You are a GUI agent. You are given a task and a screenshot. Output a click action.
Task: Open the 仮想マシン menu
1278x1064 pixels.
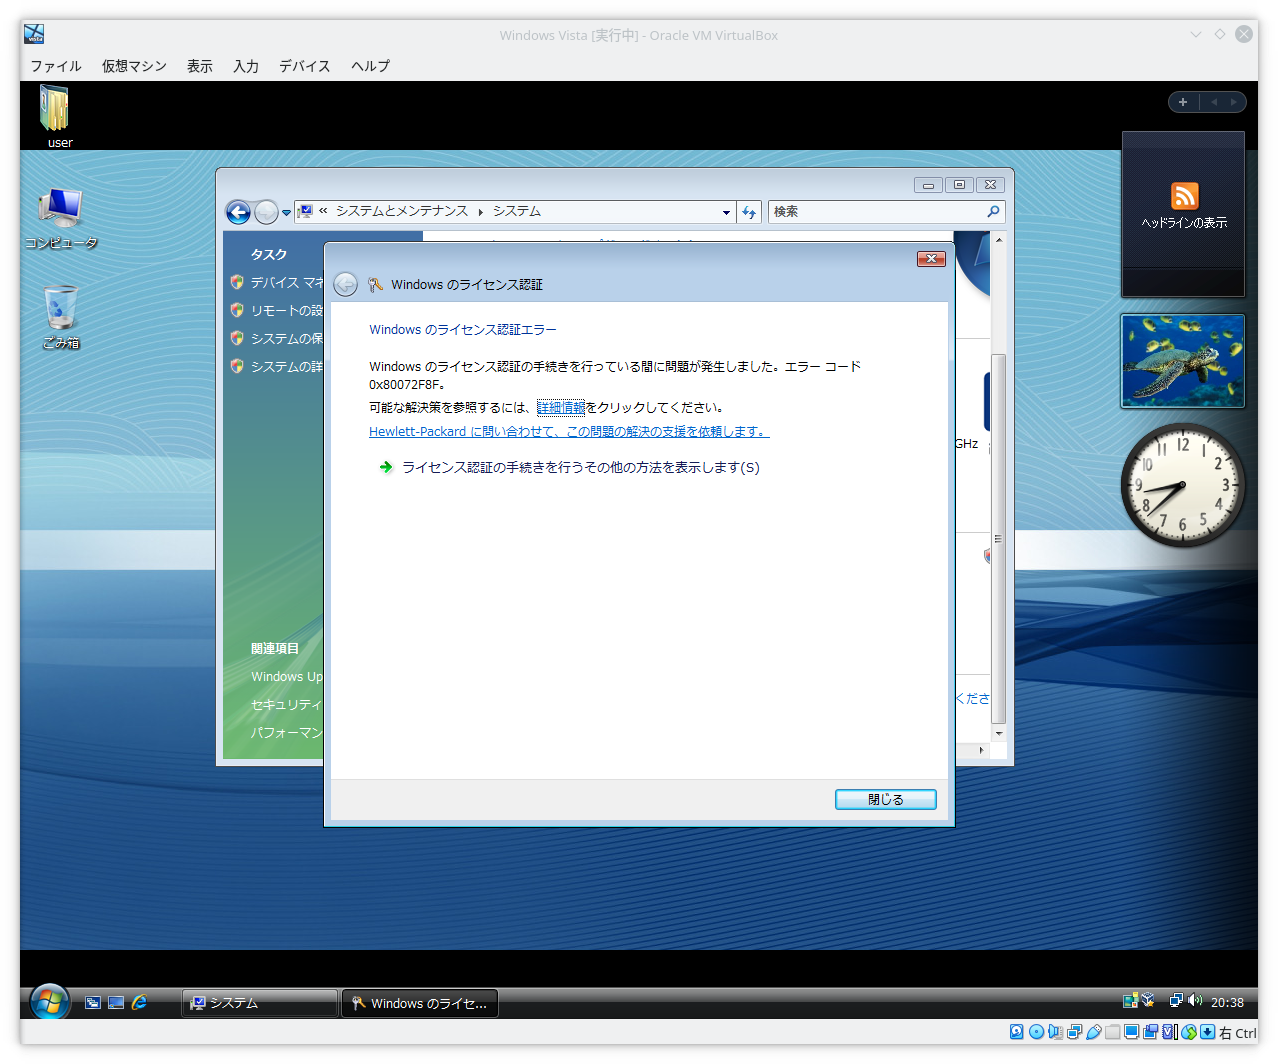tap(134, 66)
